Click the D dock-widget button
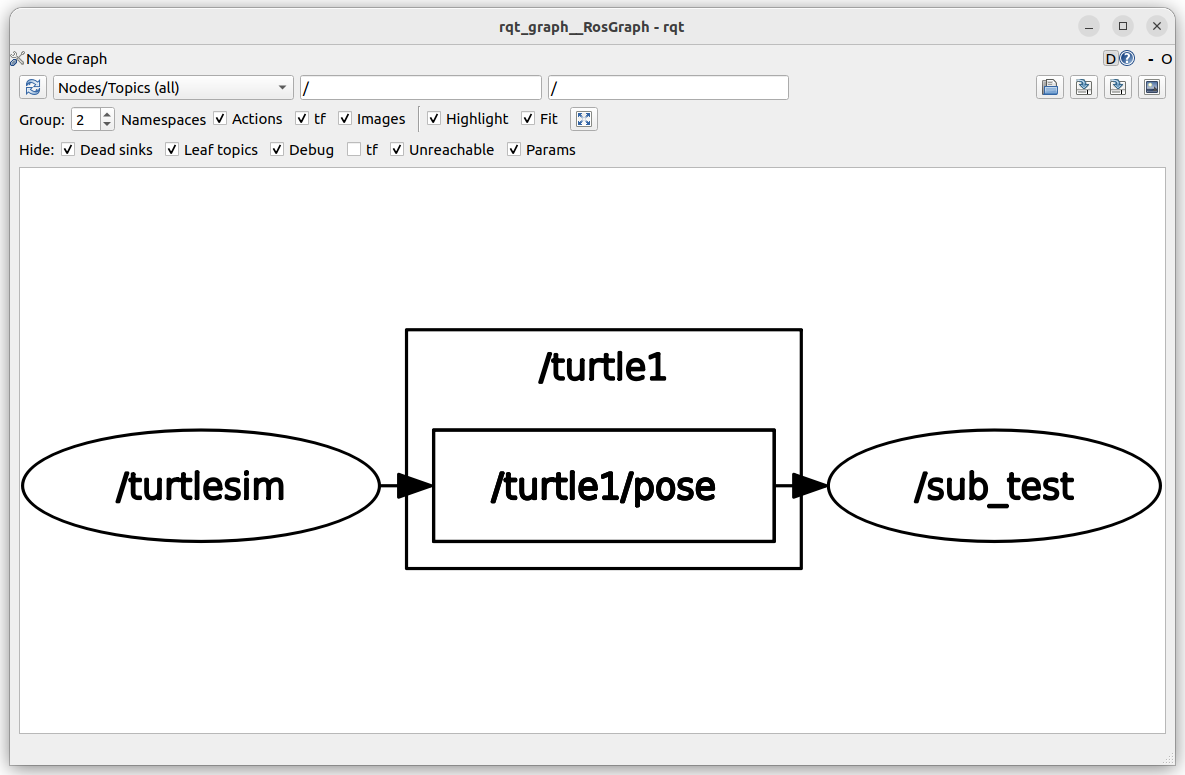The height and width of the screenshot is (775, 1185). coord(1110,59)
